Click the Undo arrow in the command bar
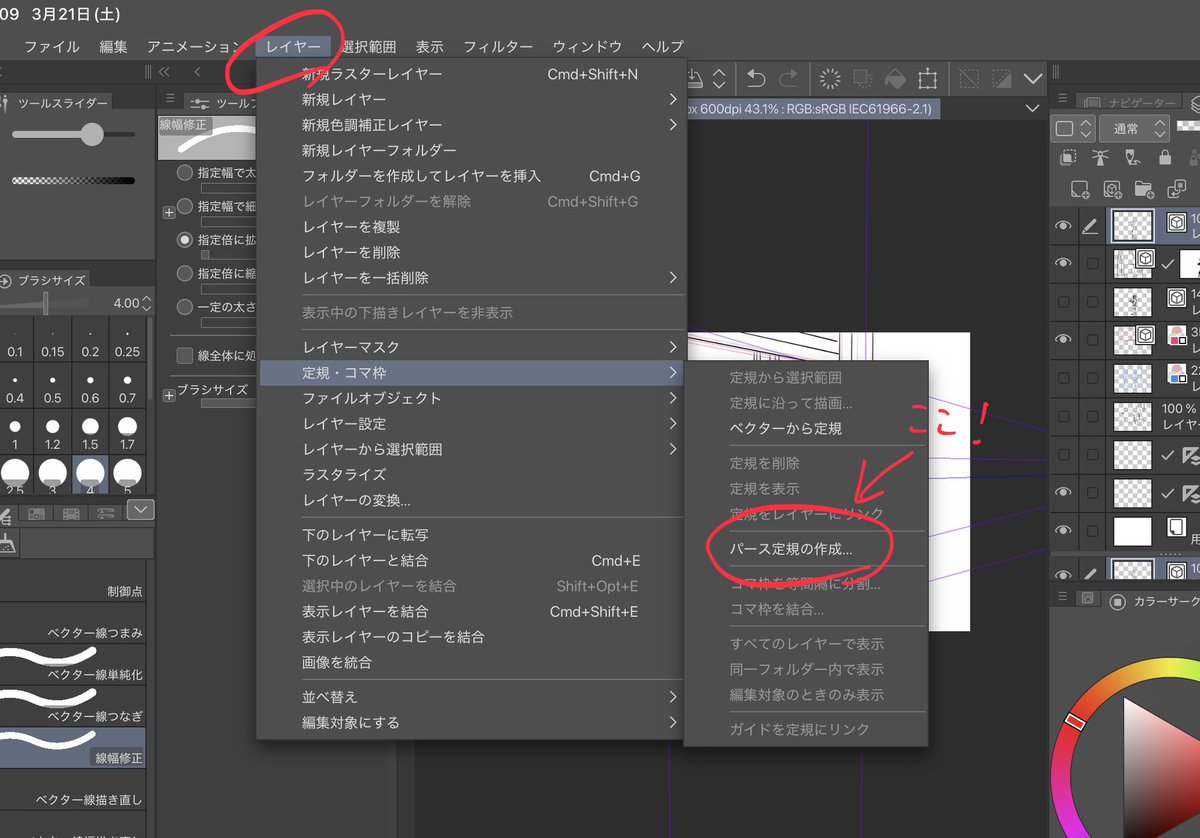 (757, 78)
